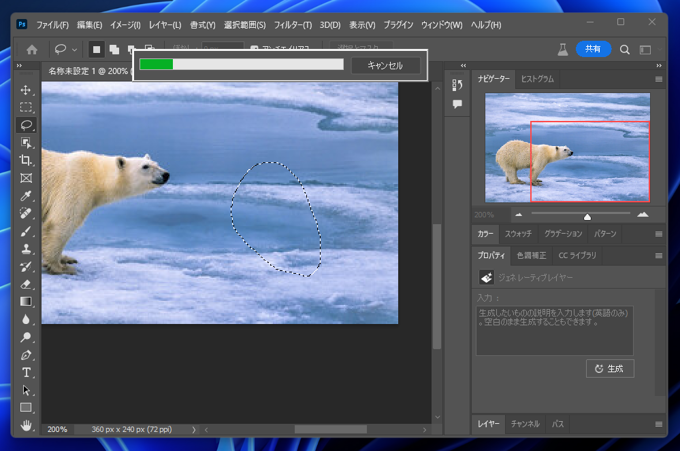Open the workspace switcher dropdown
This screenshot has width=680, height=451.
(x=645, y=50)
